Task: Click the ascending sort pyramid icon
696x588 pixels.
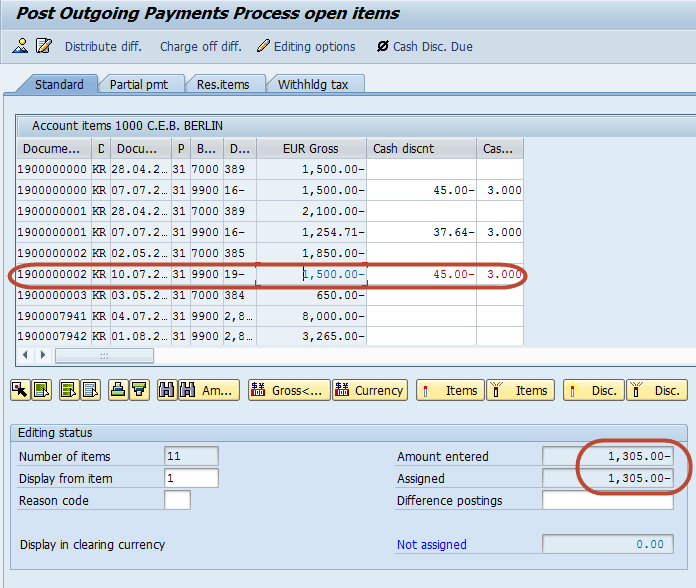Action: click(118, 391)
